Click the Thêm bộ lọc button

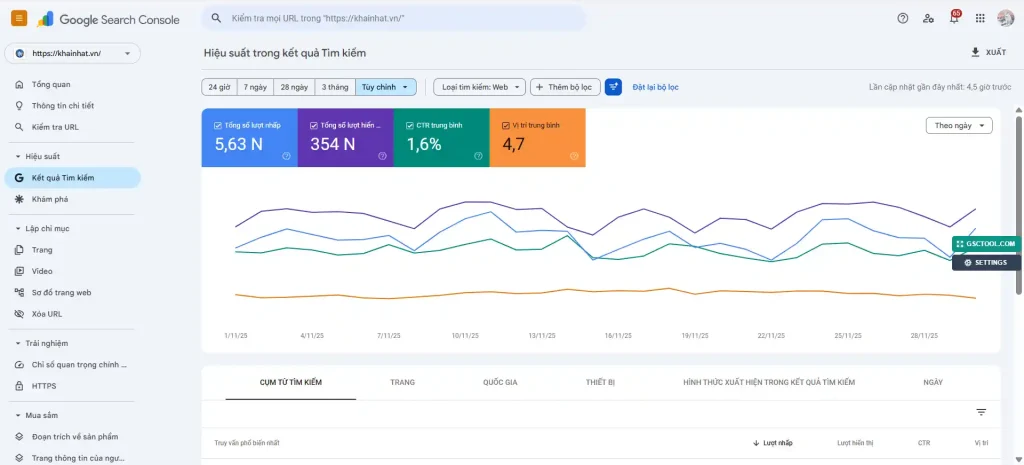(x=565, y=87)
